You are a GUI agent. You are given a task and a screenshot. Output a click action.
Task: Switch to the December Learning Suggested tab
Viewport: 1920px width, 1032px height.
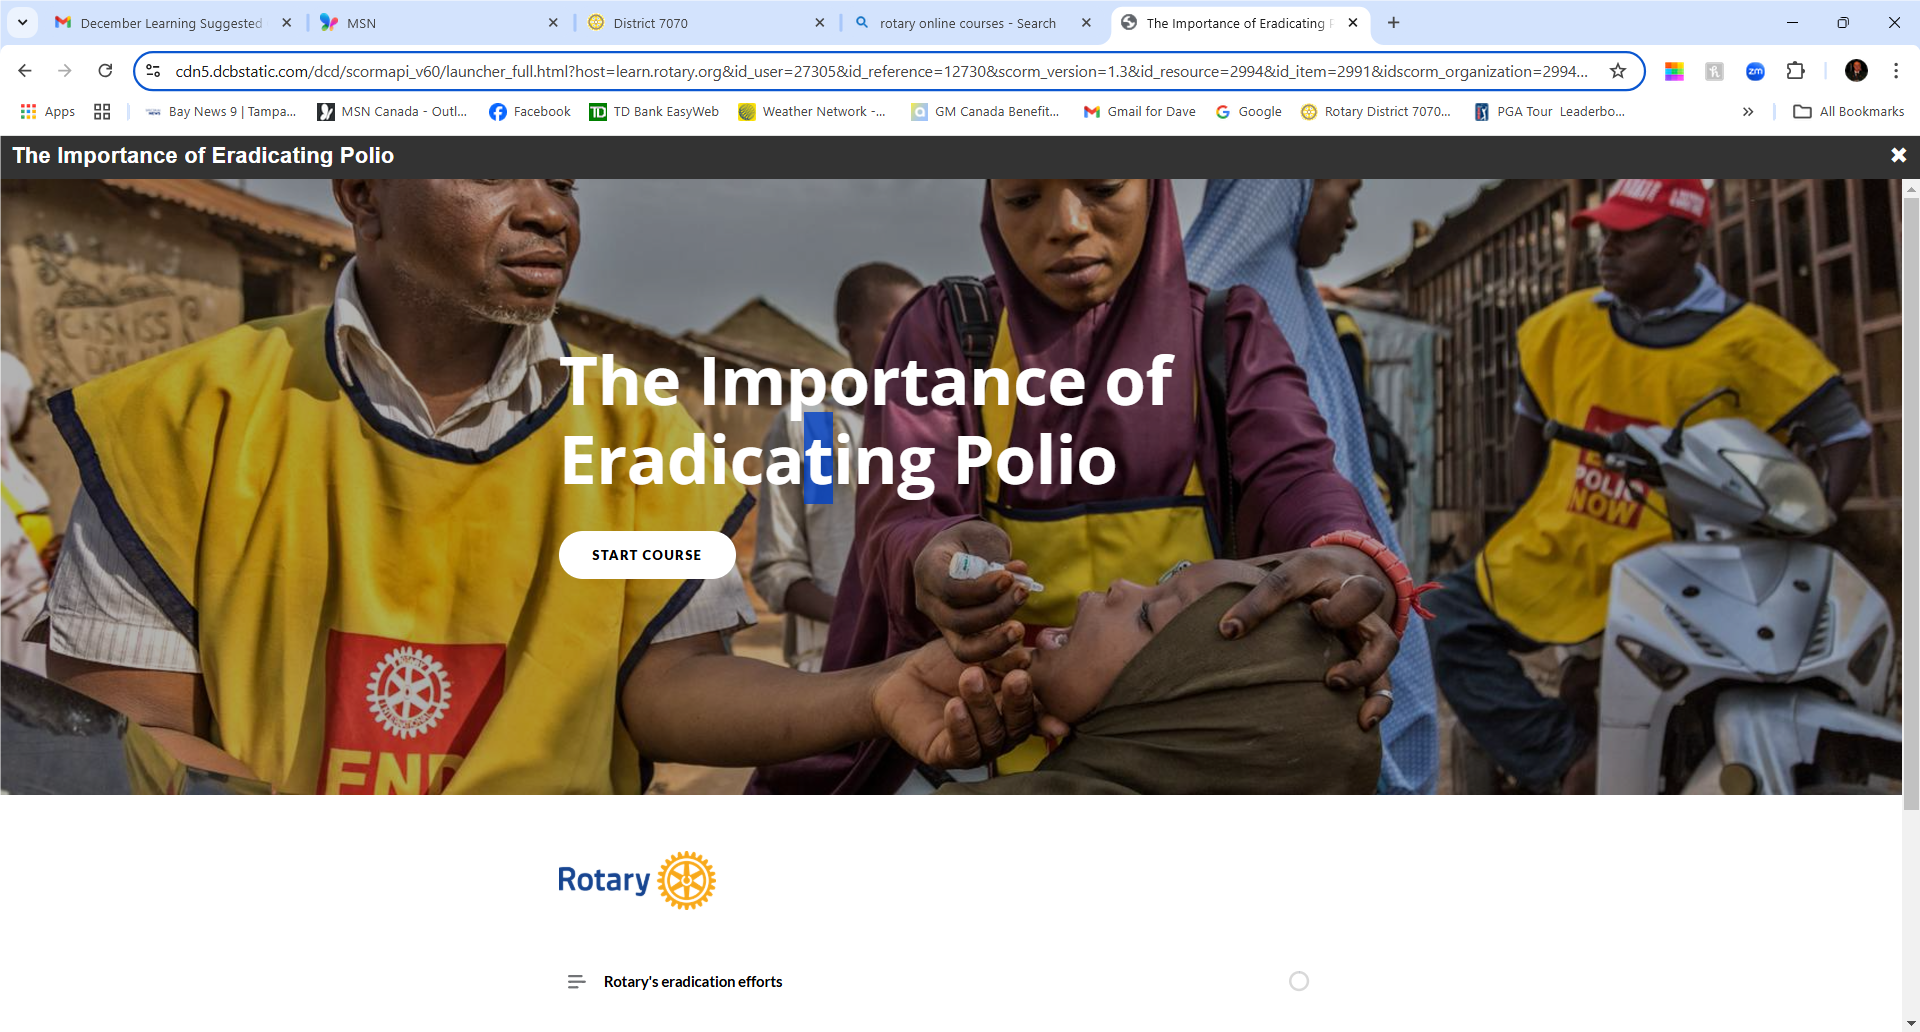click(x=170, y=23)
